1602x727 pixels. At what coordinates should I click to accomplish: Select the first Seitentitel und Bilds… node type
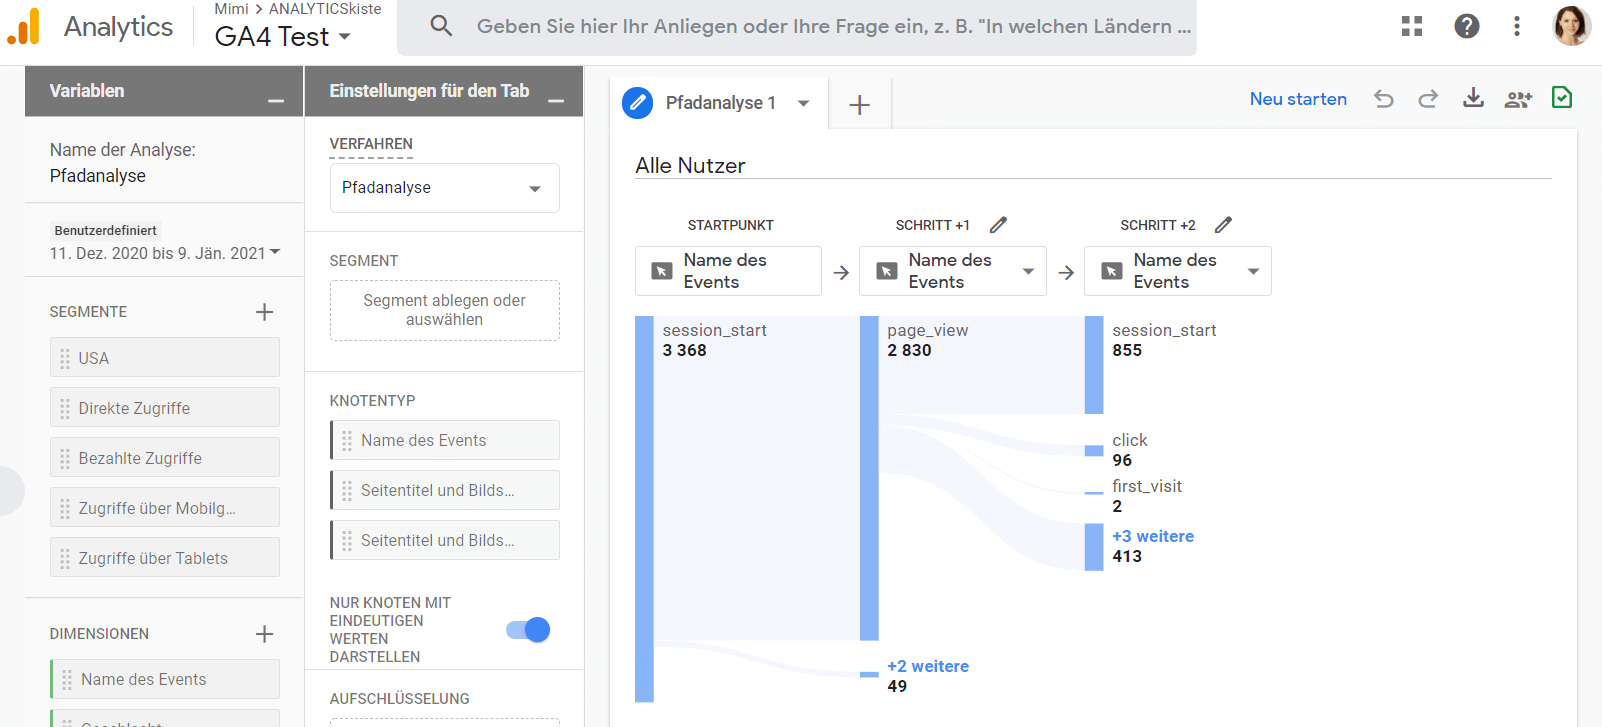click(x=444, y=490)
